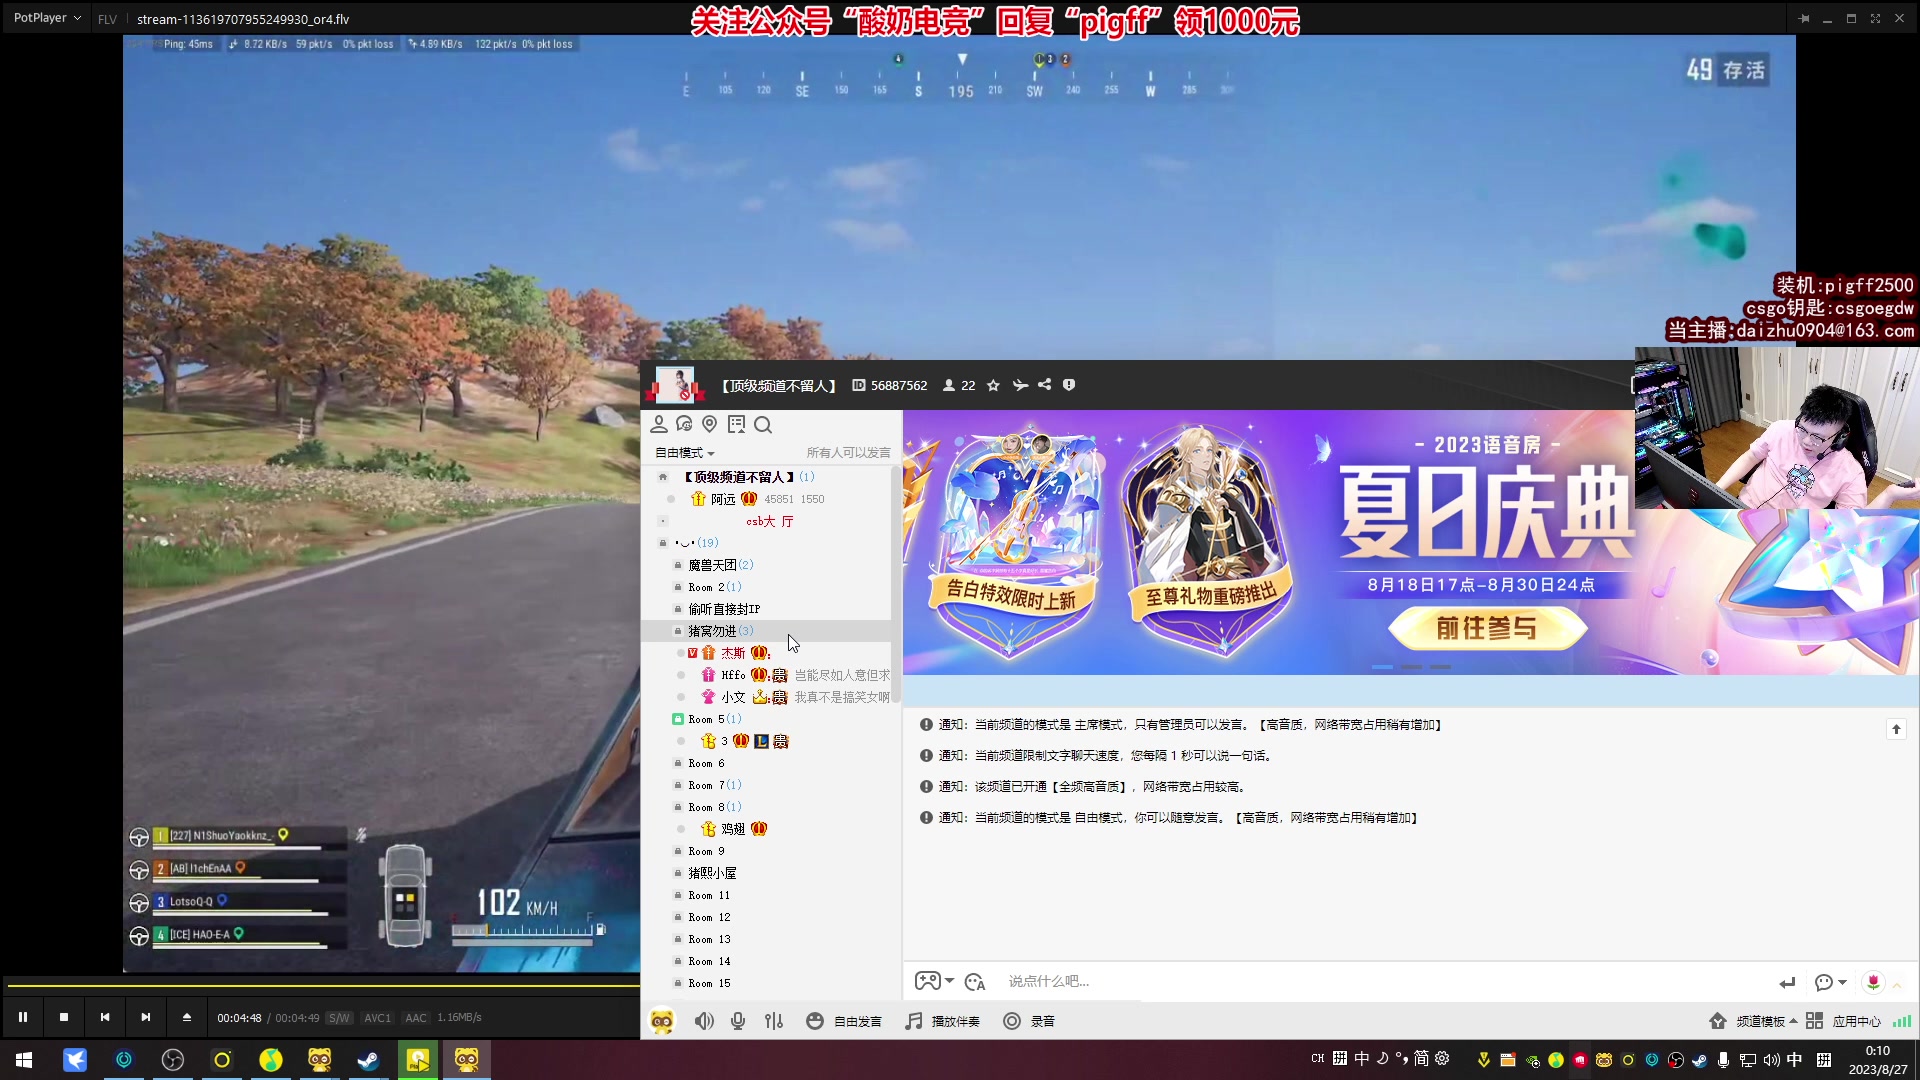The width and height of the screenshot is (1920, 1080).
Task: Toggle the microphone in YY bottom bar
Action: point(738,1021)
